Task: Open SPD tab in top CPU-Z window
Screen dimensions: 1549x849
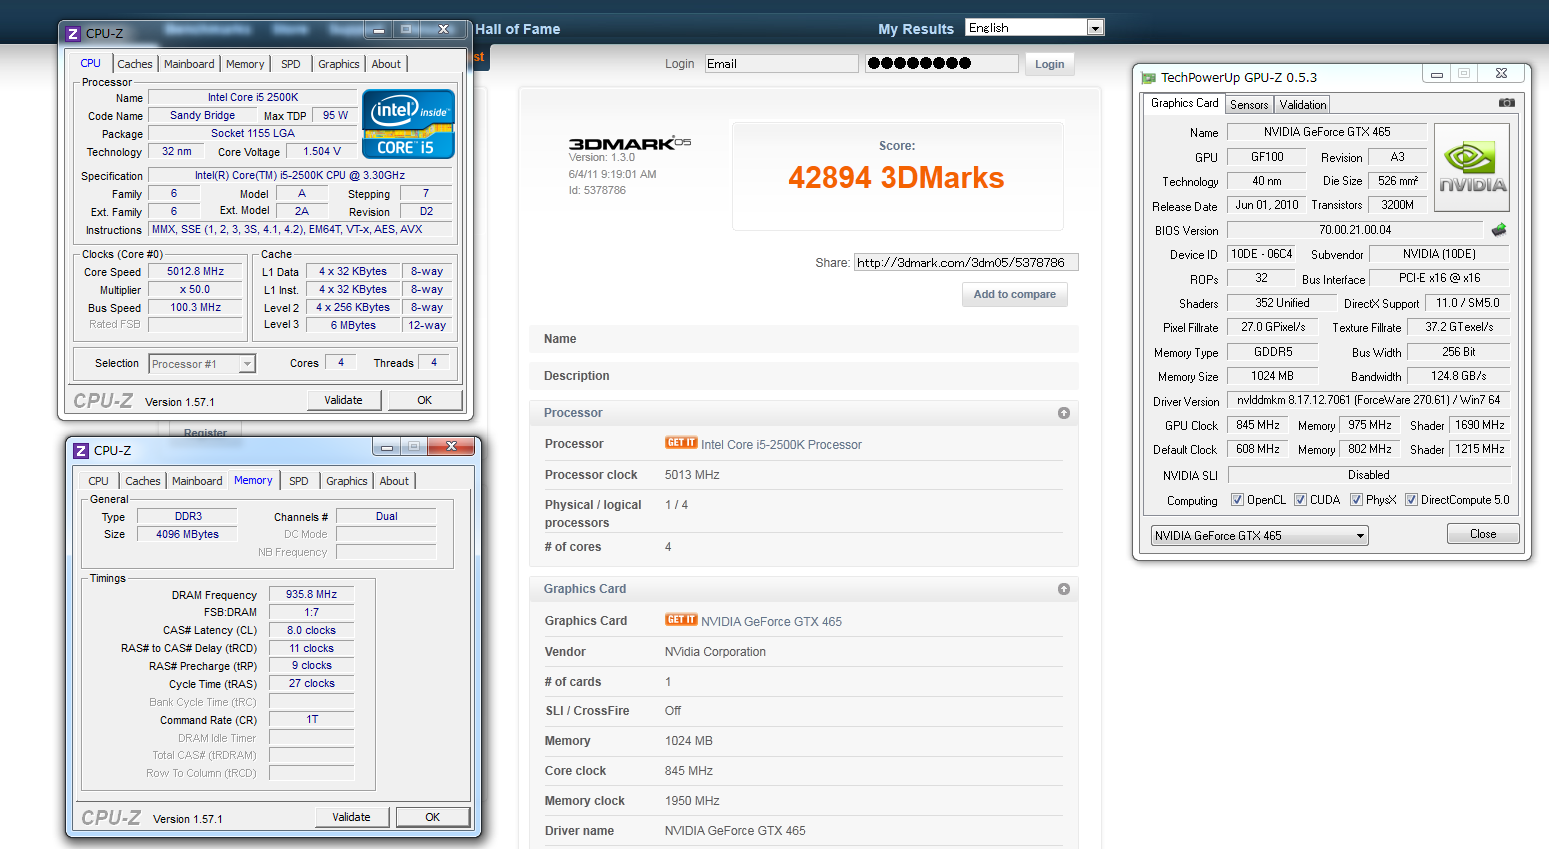Action: click(291, 64)
